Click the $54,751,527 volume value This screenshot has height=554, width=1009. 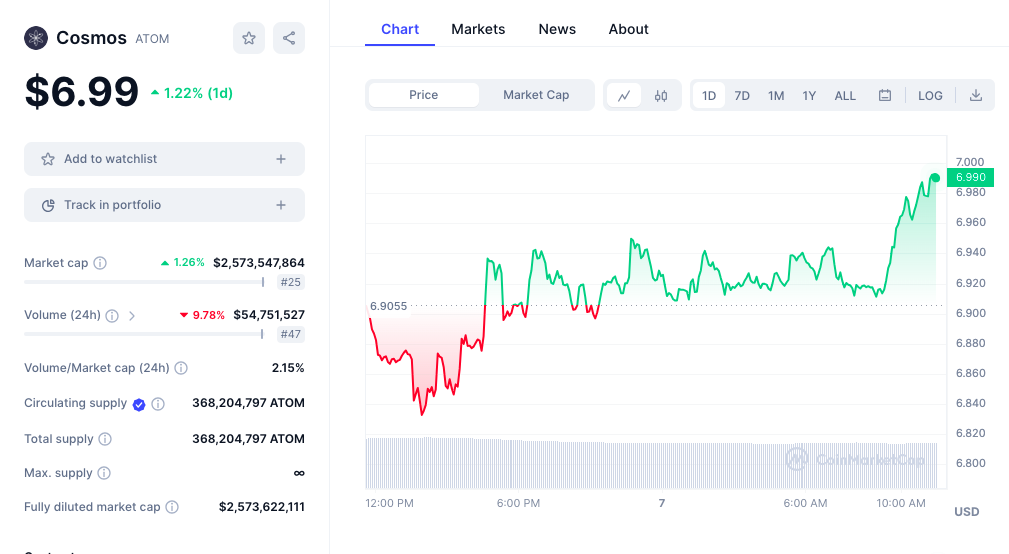(269, 315)
